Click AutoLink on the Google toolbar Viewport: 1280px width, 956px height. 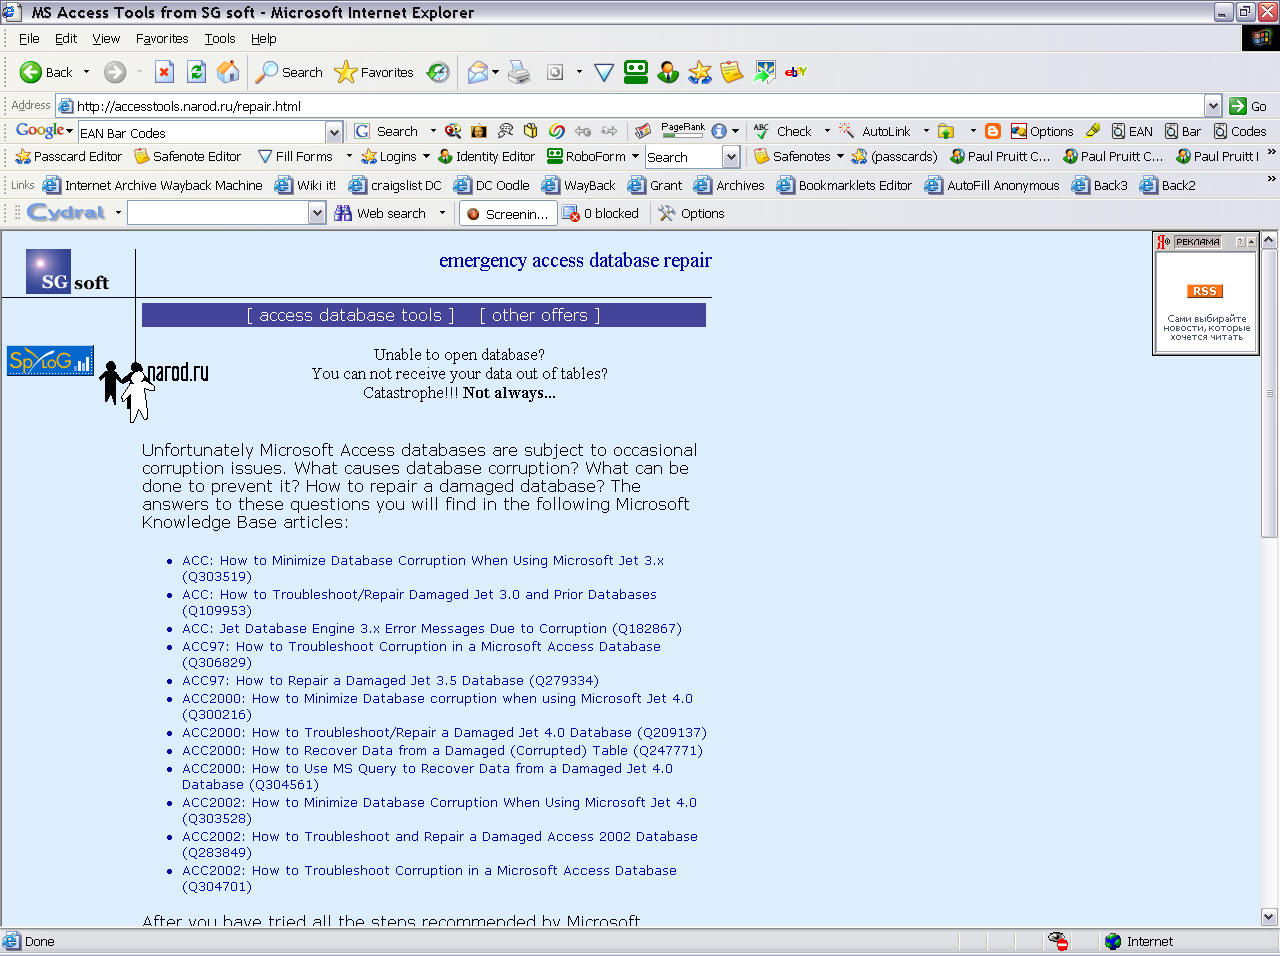tap(875, 131)
